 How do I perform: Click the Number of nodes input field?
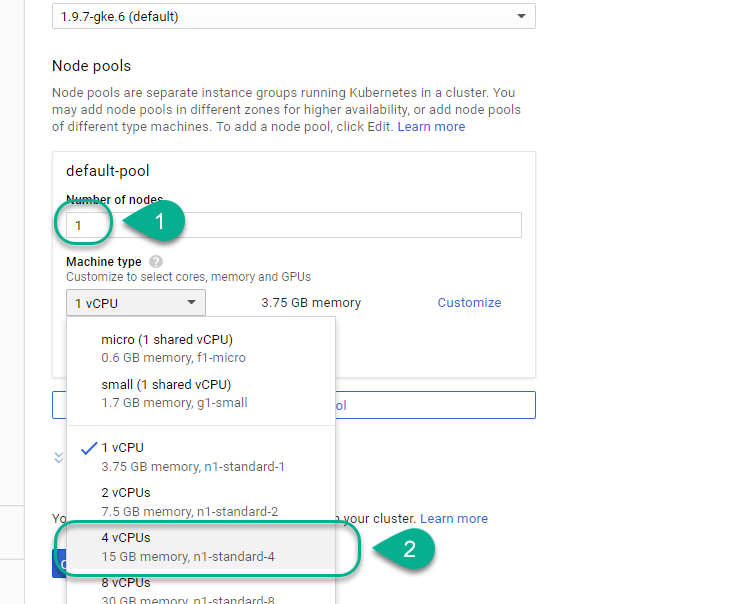[294, 225]
